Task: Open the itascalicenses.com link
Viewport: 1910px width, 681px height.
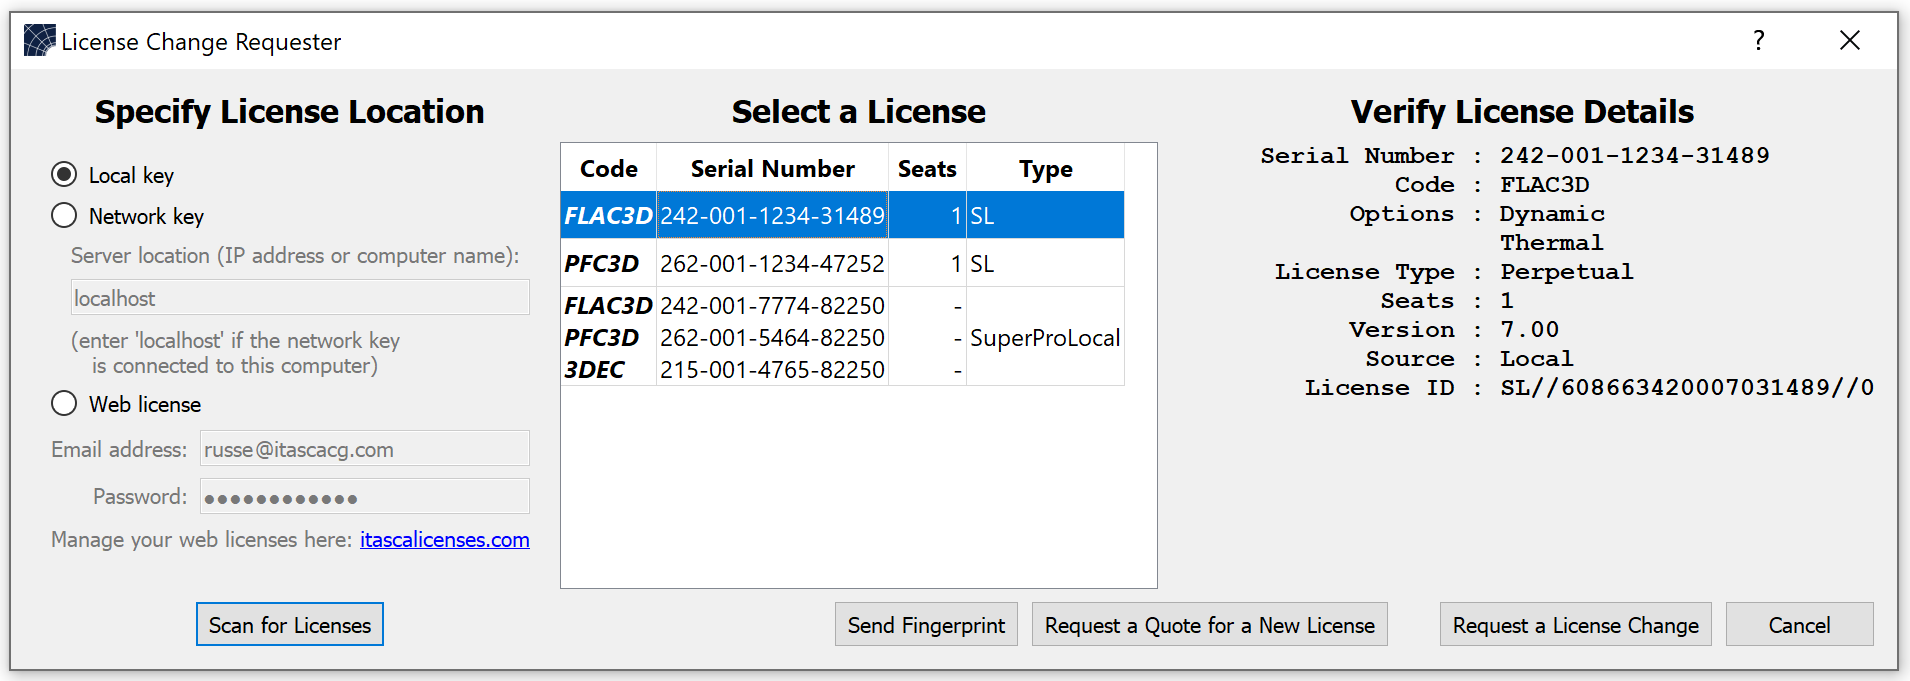Action: pyautogui.click(x=444, y=540)
